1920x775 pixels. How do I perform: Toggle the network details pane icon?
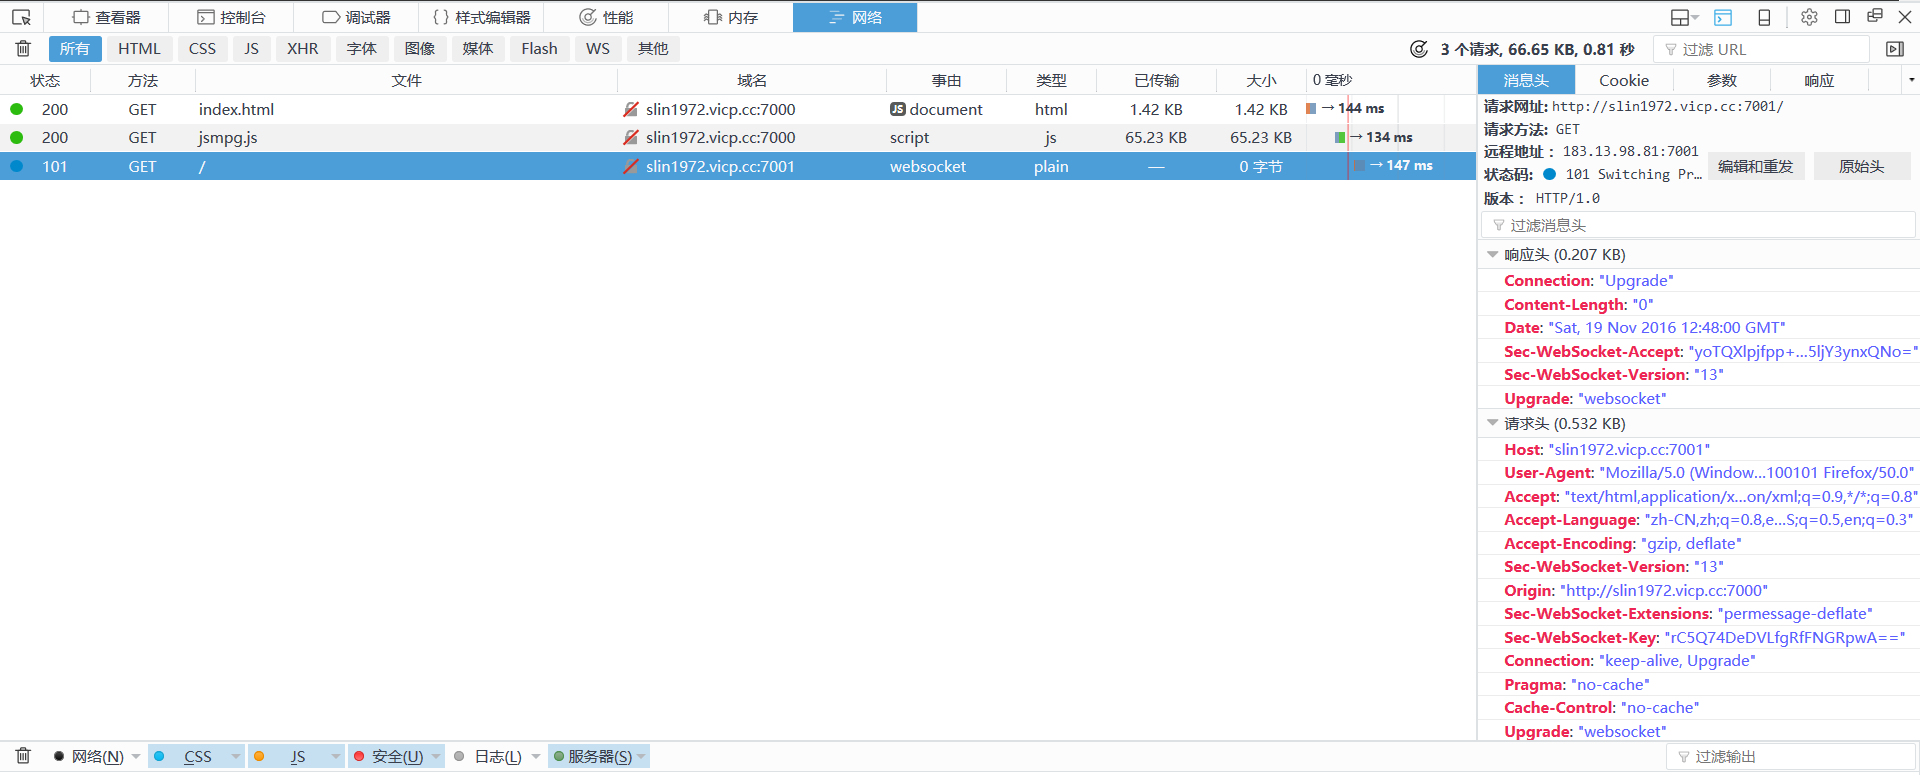tap(1894, 49)
